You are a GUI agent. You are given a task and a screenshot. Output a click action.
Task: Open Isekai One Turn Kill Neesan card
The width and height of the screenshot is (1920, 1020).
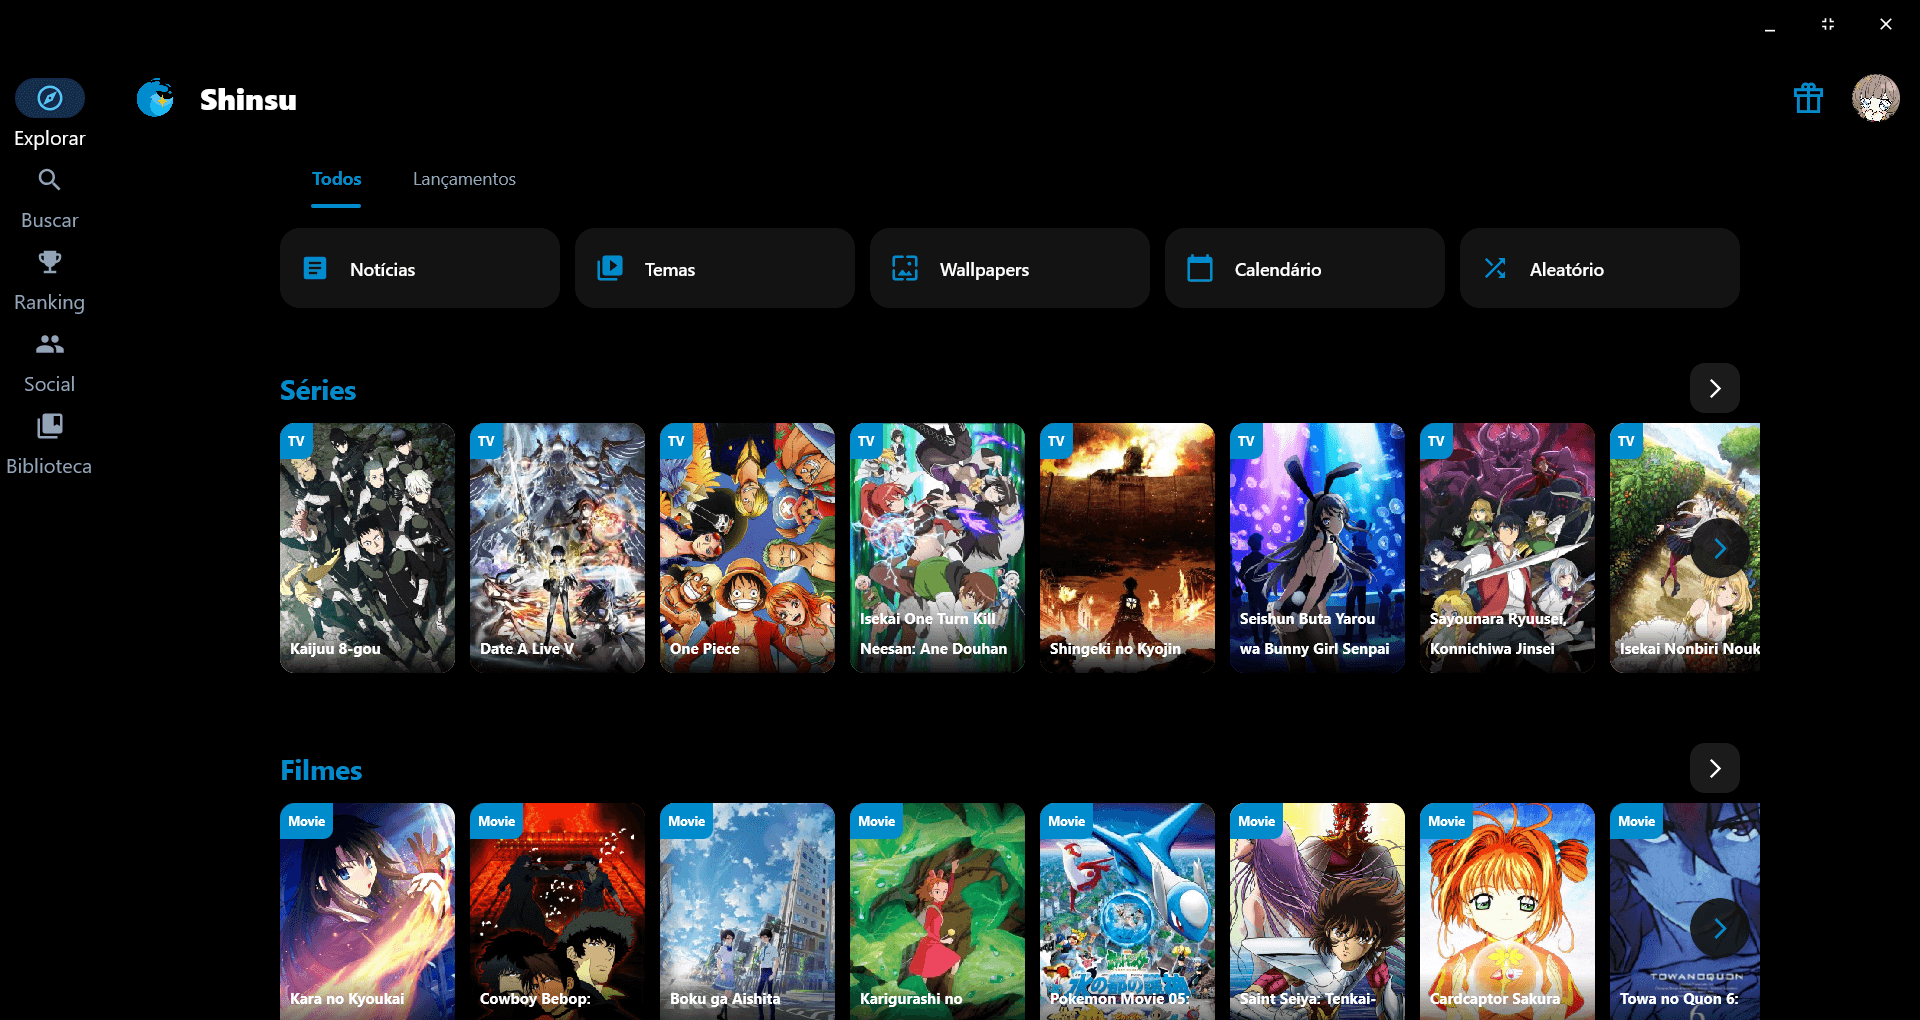pos(937,548)
